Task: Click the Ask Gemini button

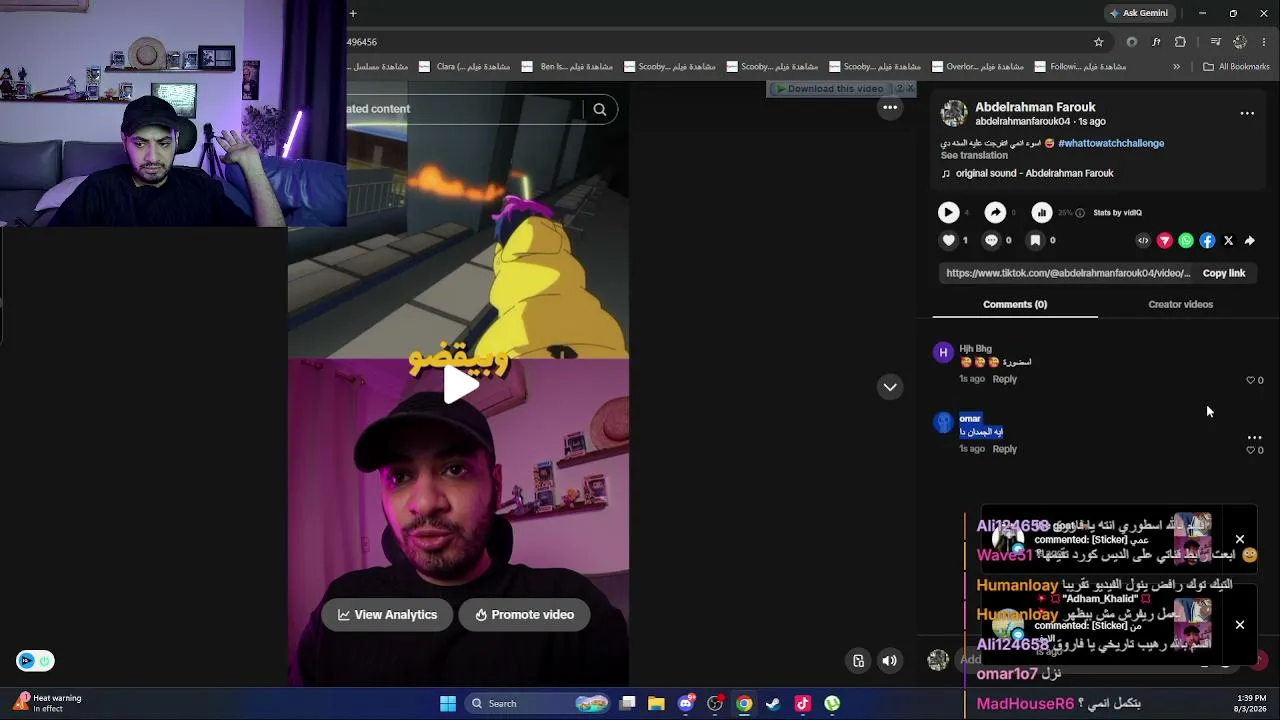Action: click(1138, 13)
